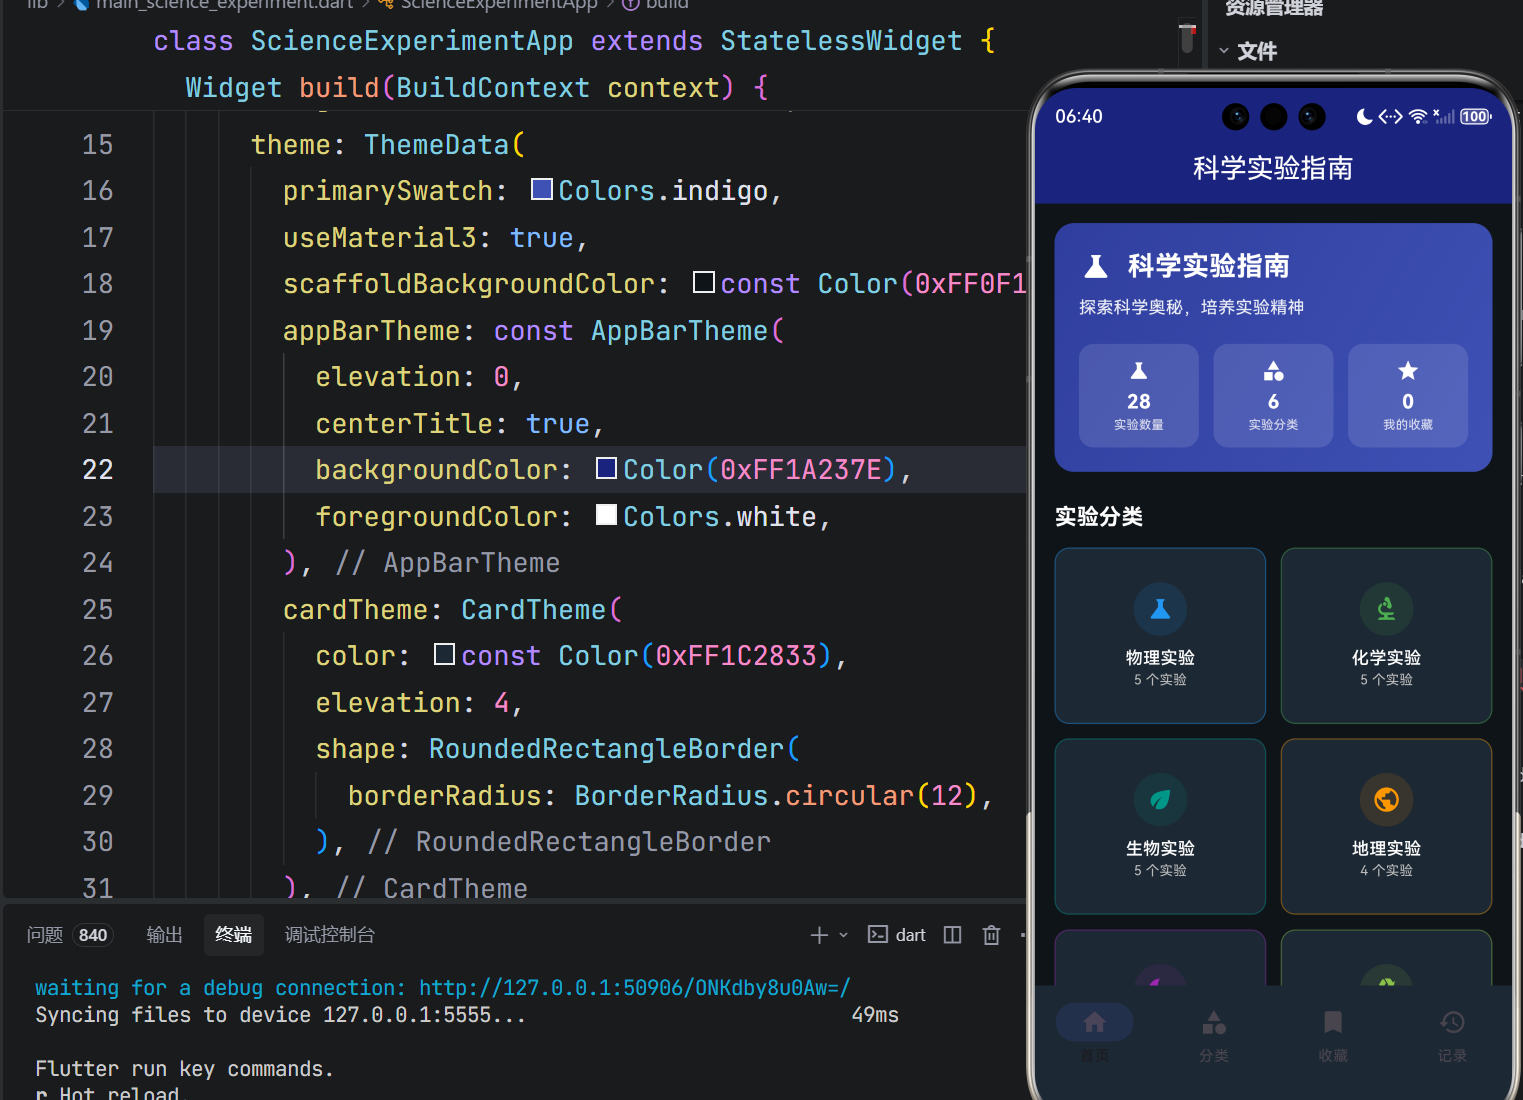1523x1100 pixels.
Task: Tap the 实验分类 section heading
Action: (1099, 517)
